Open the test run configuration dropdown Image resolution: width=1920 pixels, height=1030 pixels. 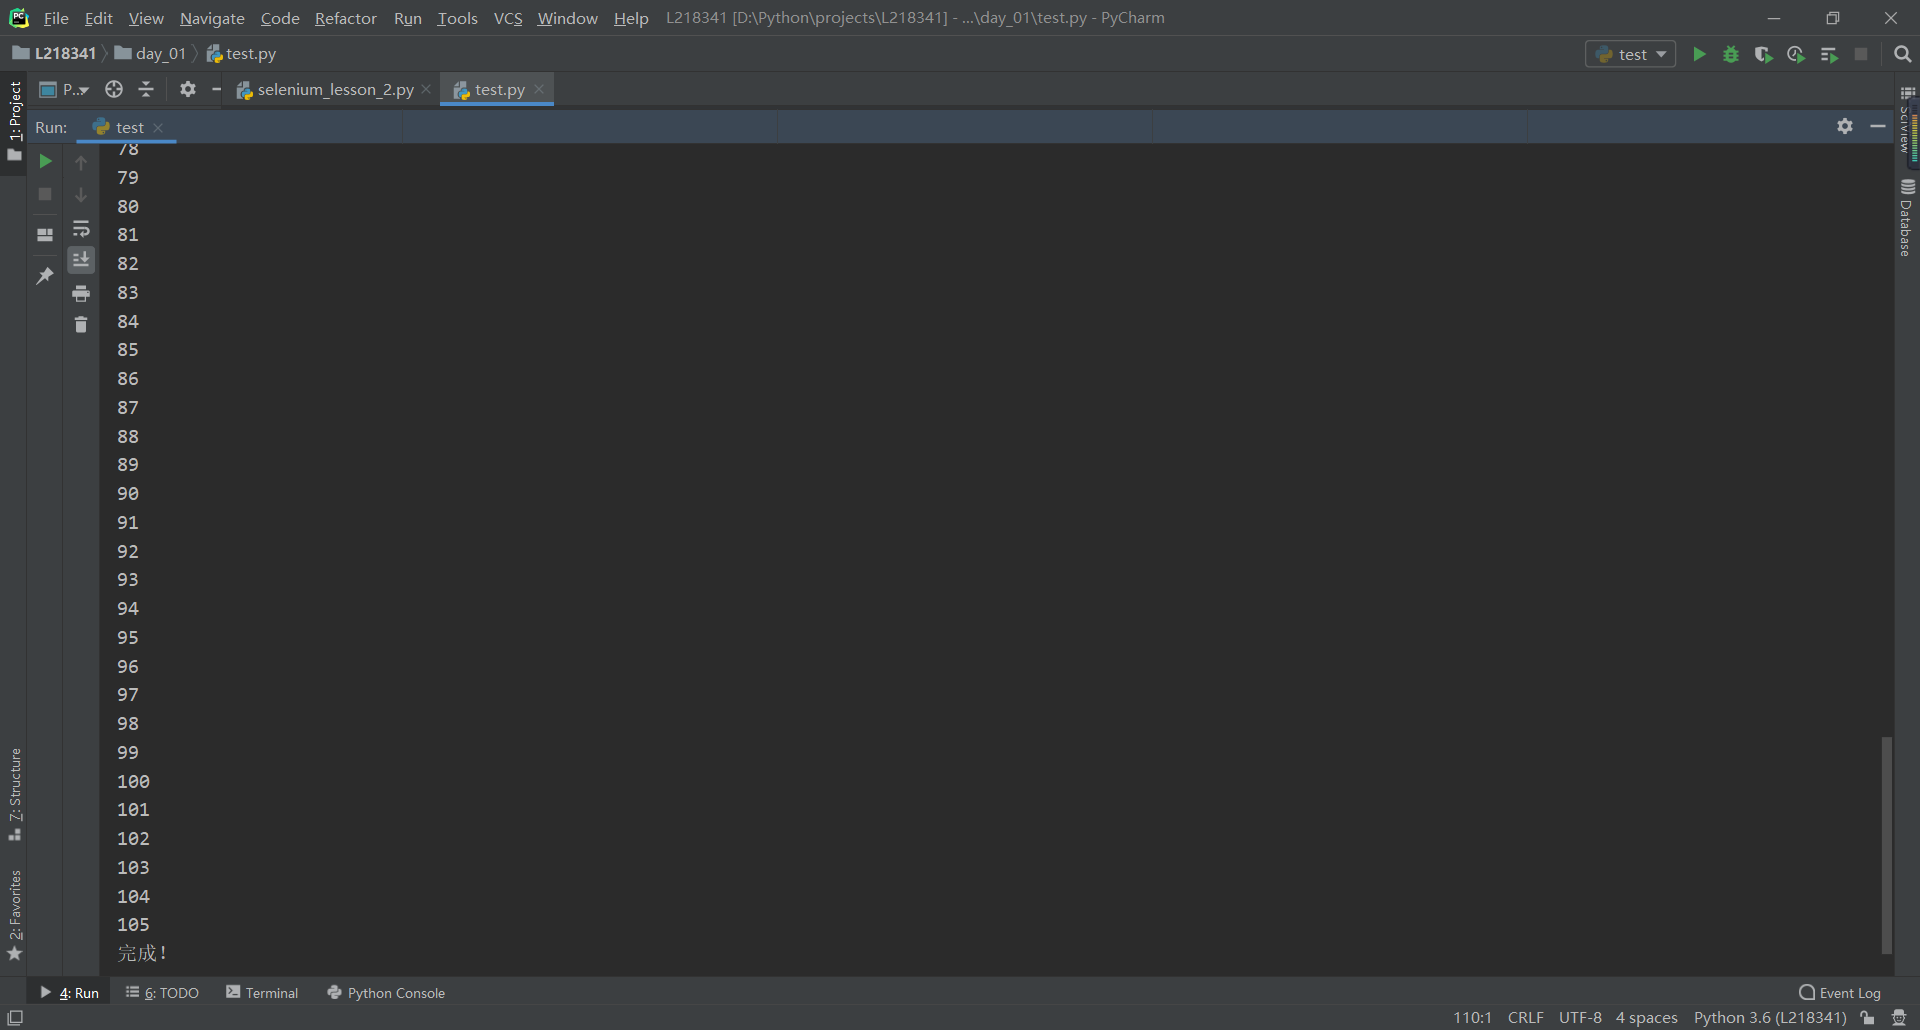(1631, 54)
